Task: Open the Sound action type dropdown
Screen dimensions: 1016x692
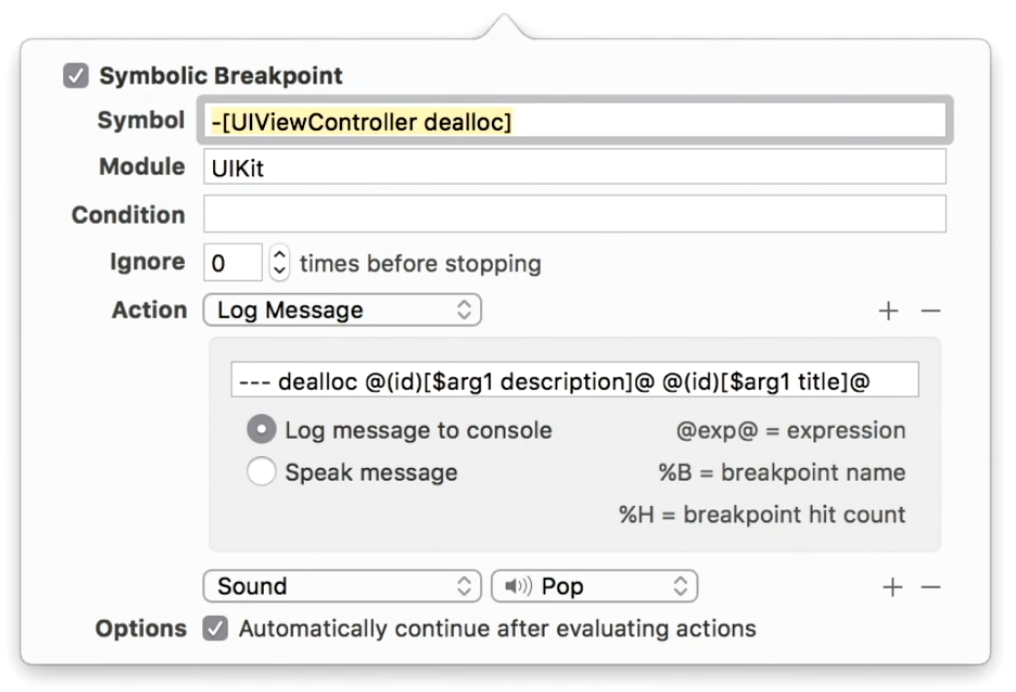Action: click(x=342, y=586)
